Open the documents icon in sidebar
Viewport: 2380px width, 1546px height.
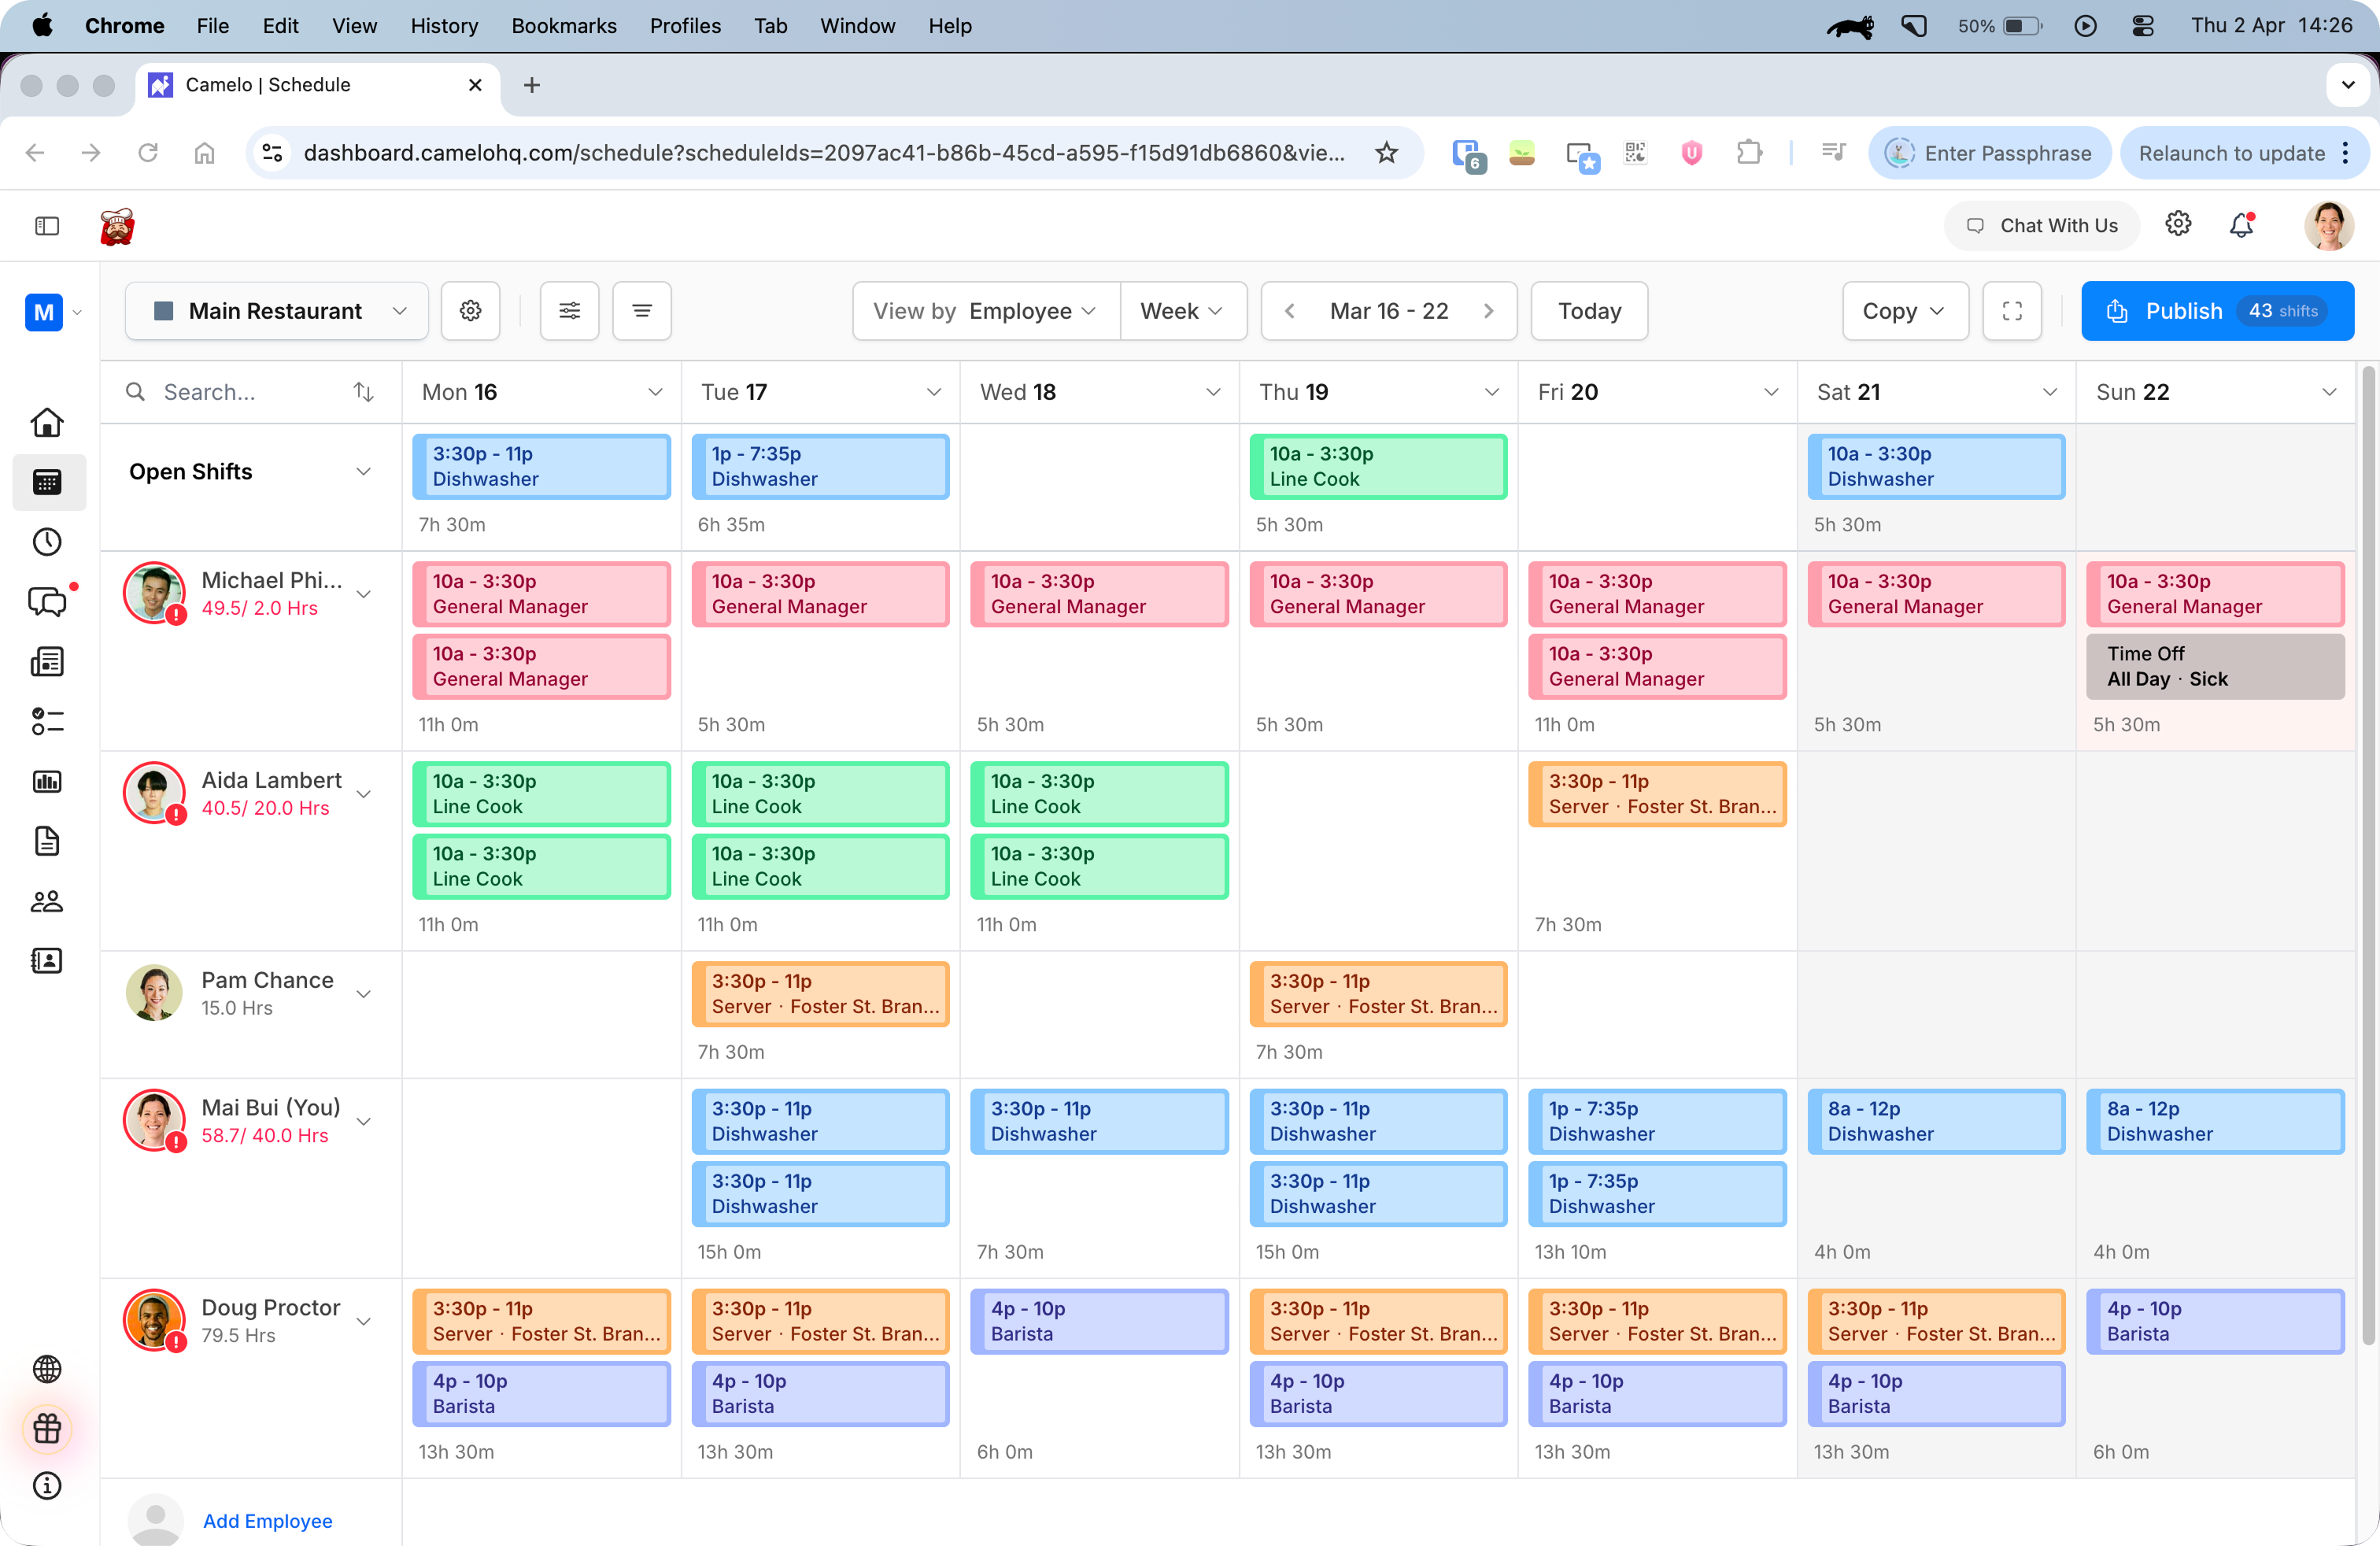click(47, 841)
